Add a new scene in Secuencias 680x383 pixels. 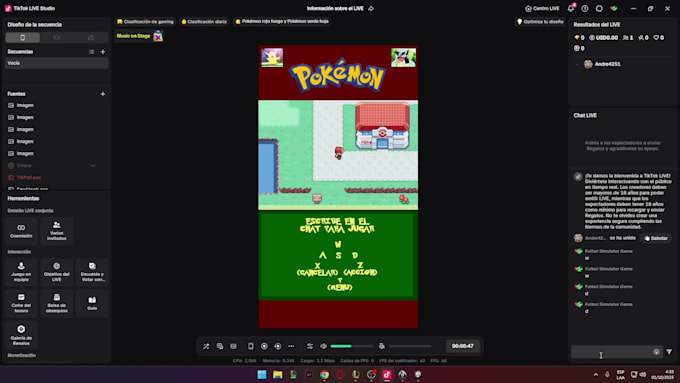click(x=103, y=52)
